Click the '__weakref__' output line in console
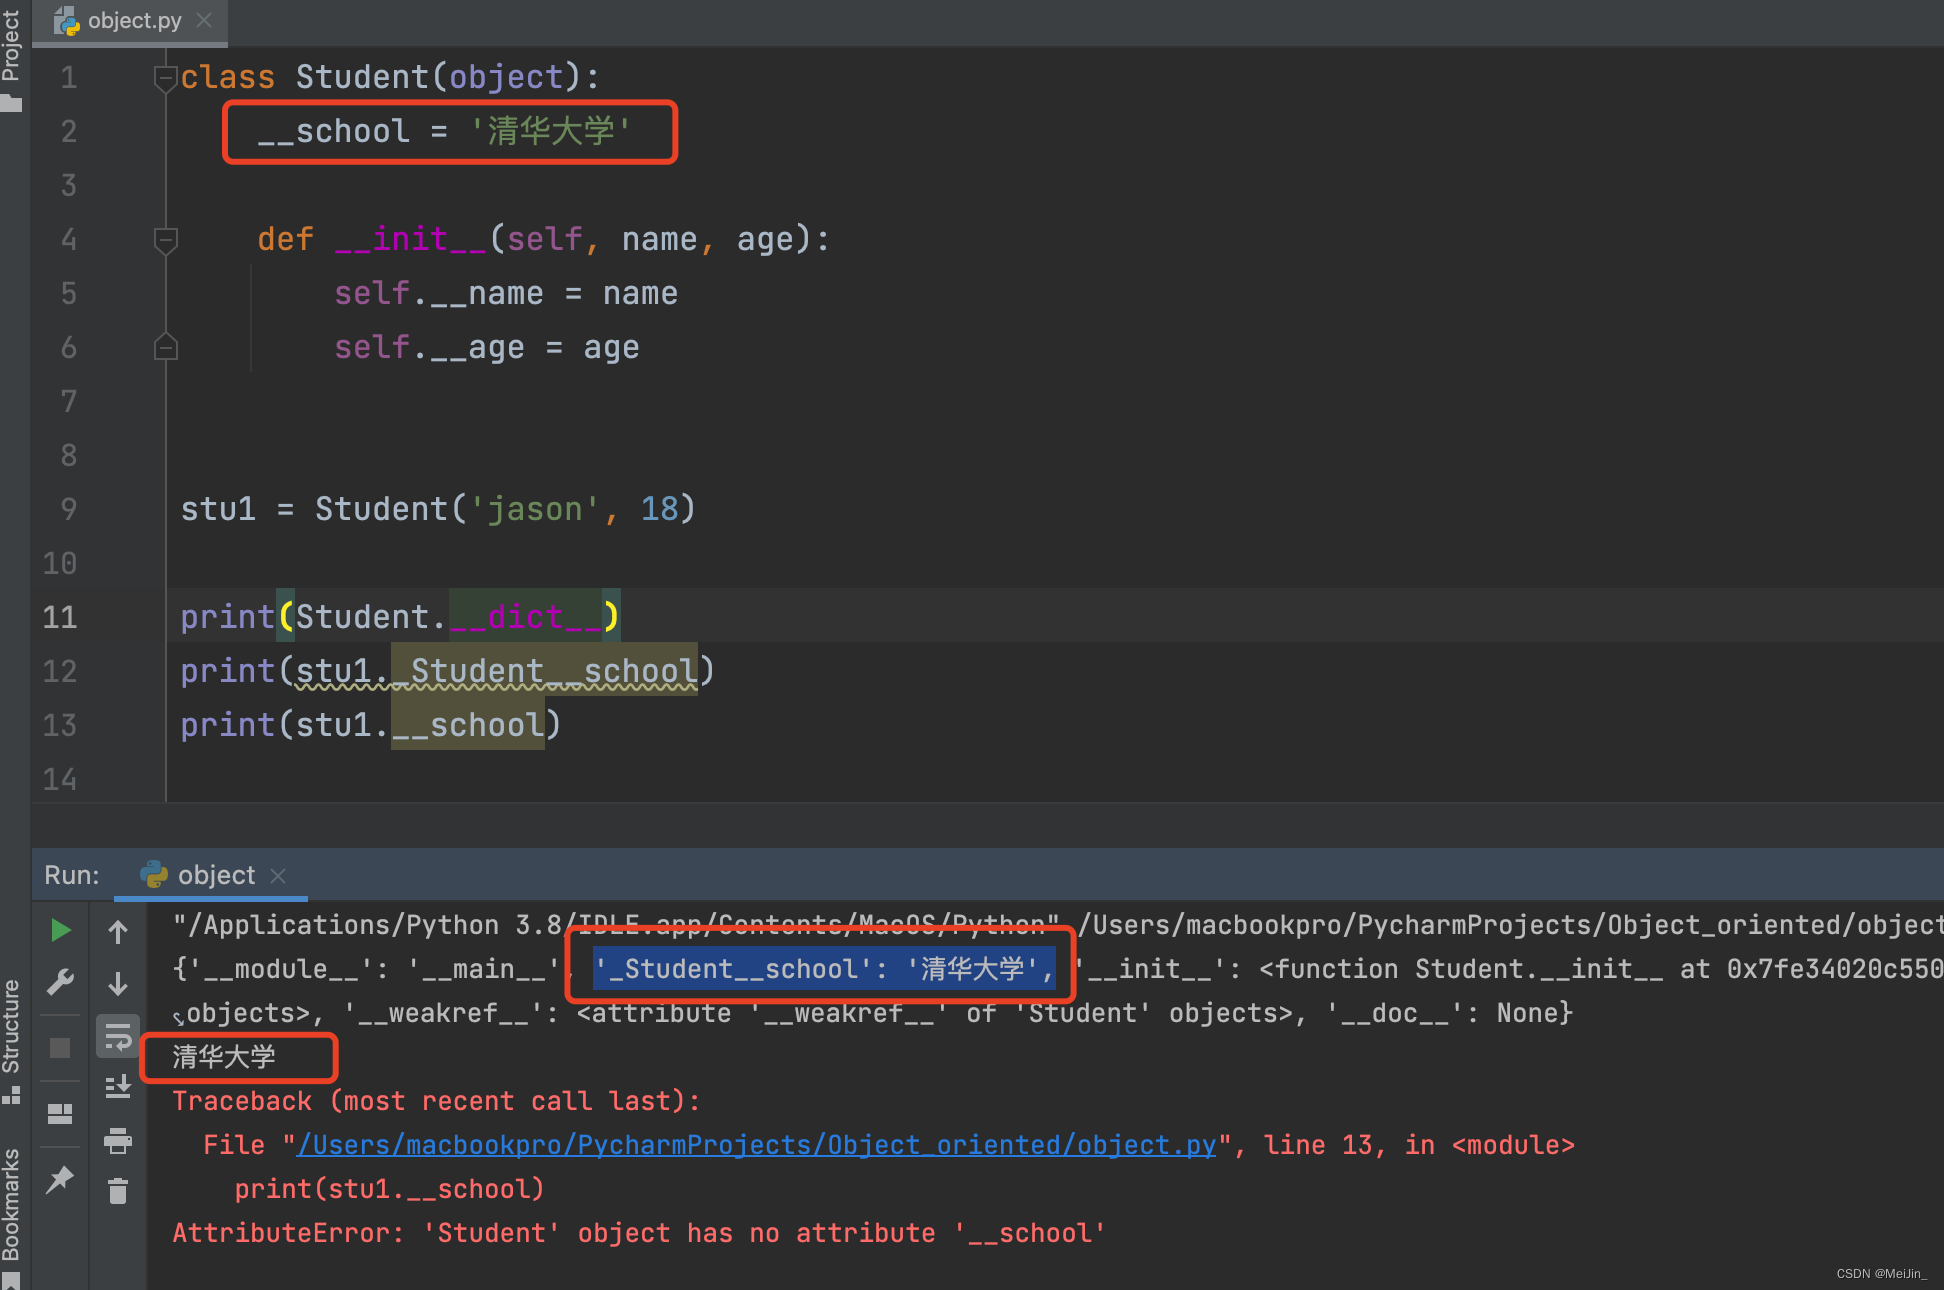Screen dimensions: 1944x1290 point(871,1013)
